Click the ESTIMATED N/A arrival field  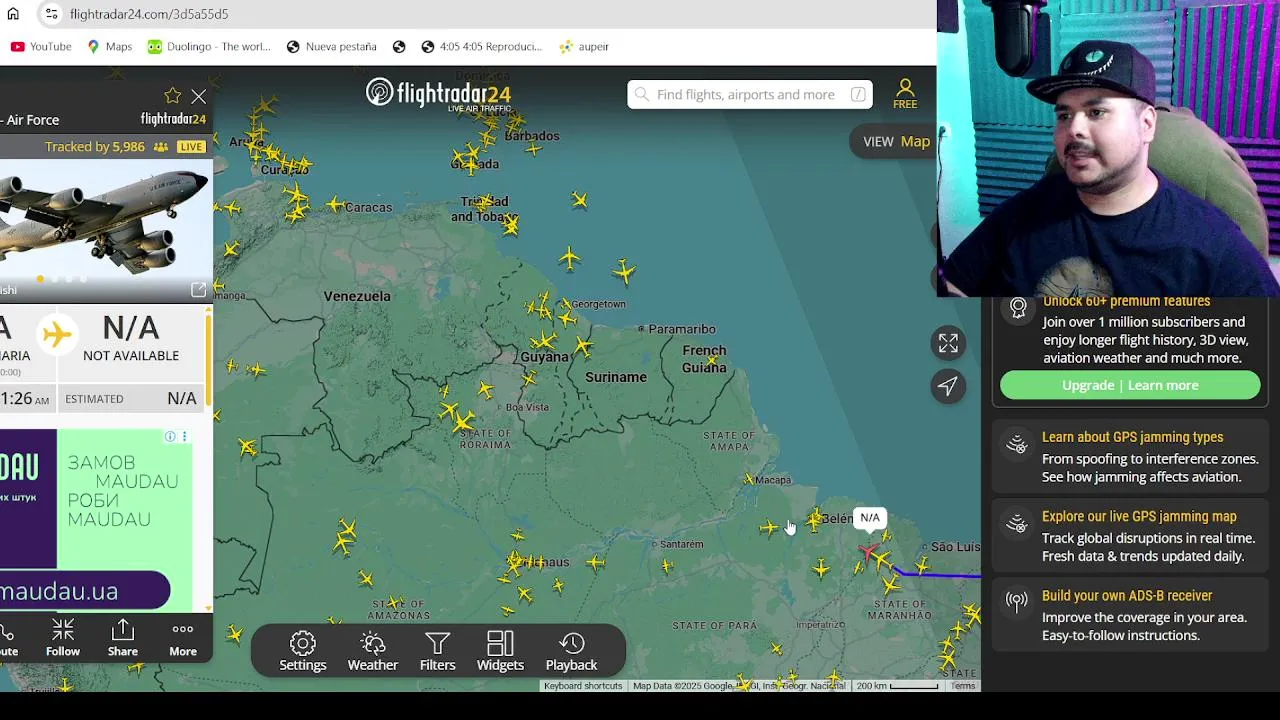coord(130,398)
